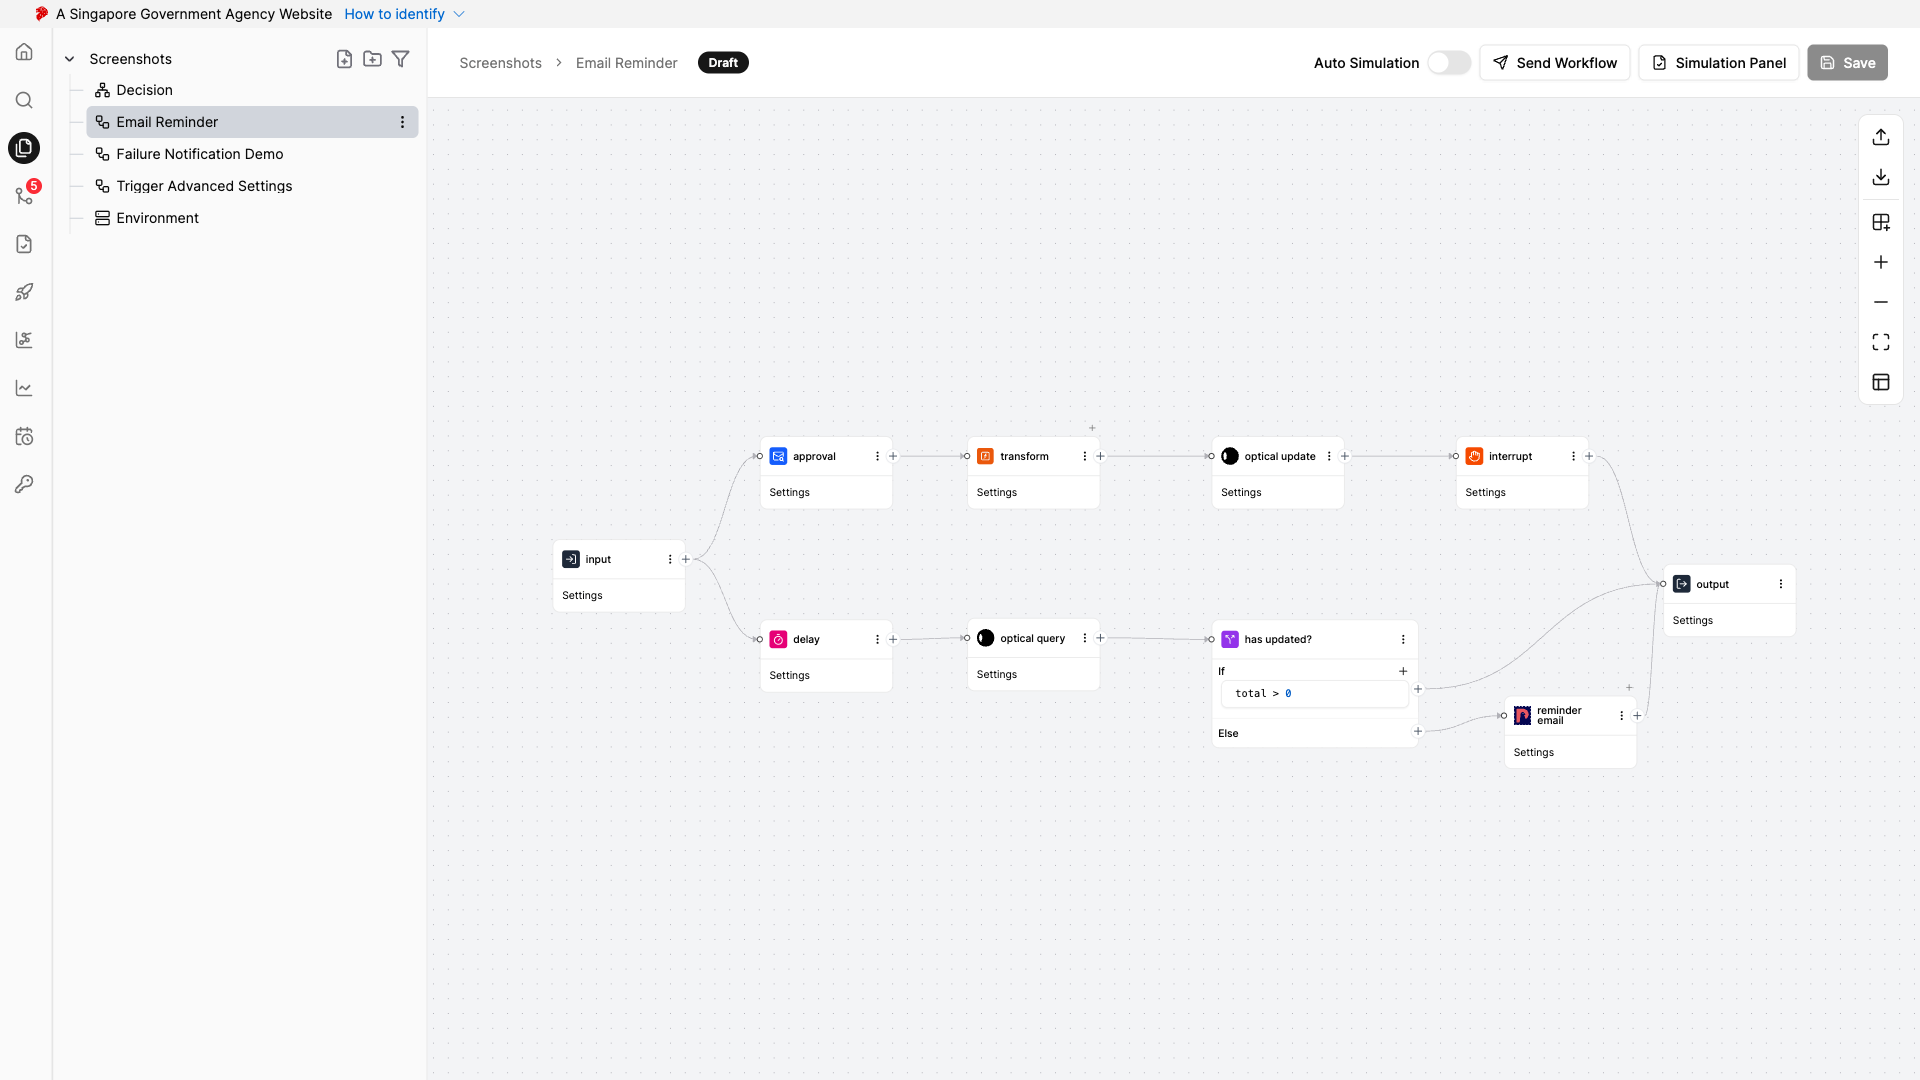Expand the How to identify dropdown
The image size is (1920, 1080).
[404, 14]
